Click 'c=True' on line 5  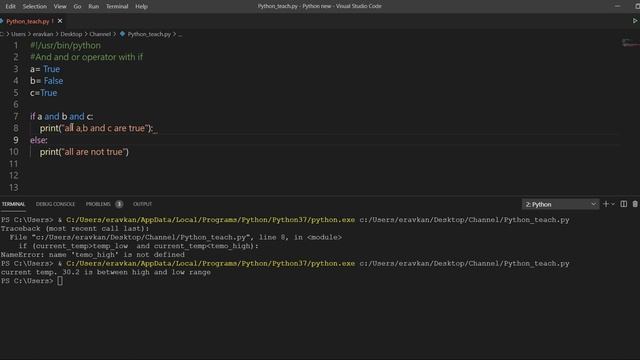pyautogui.click(x=43, y=93)
